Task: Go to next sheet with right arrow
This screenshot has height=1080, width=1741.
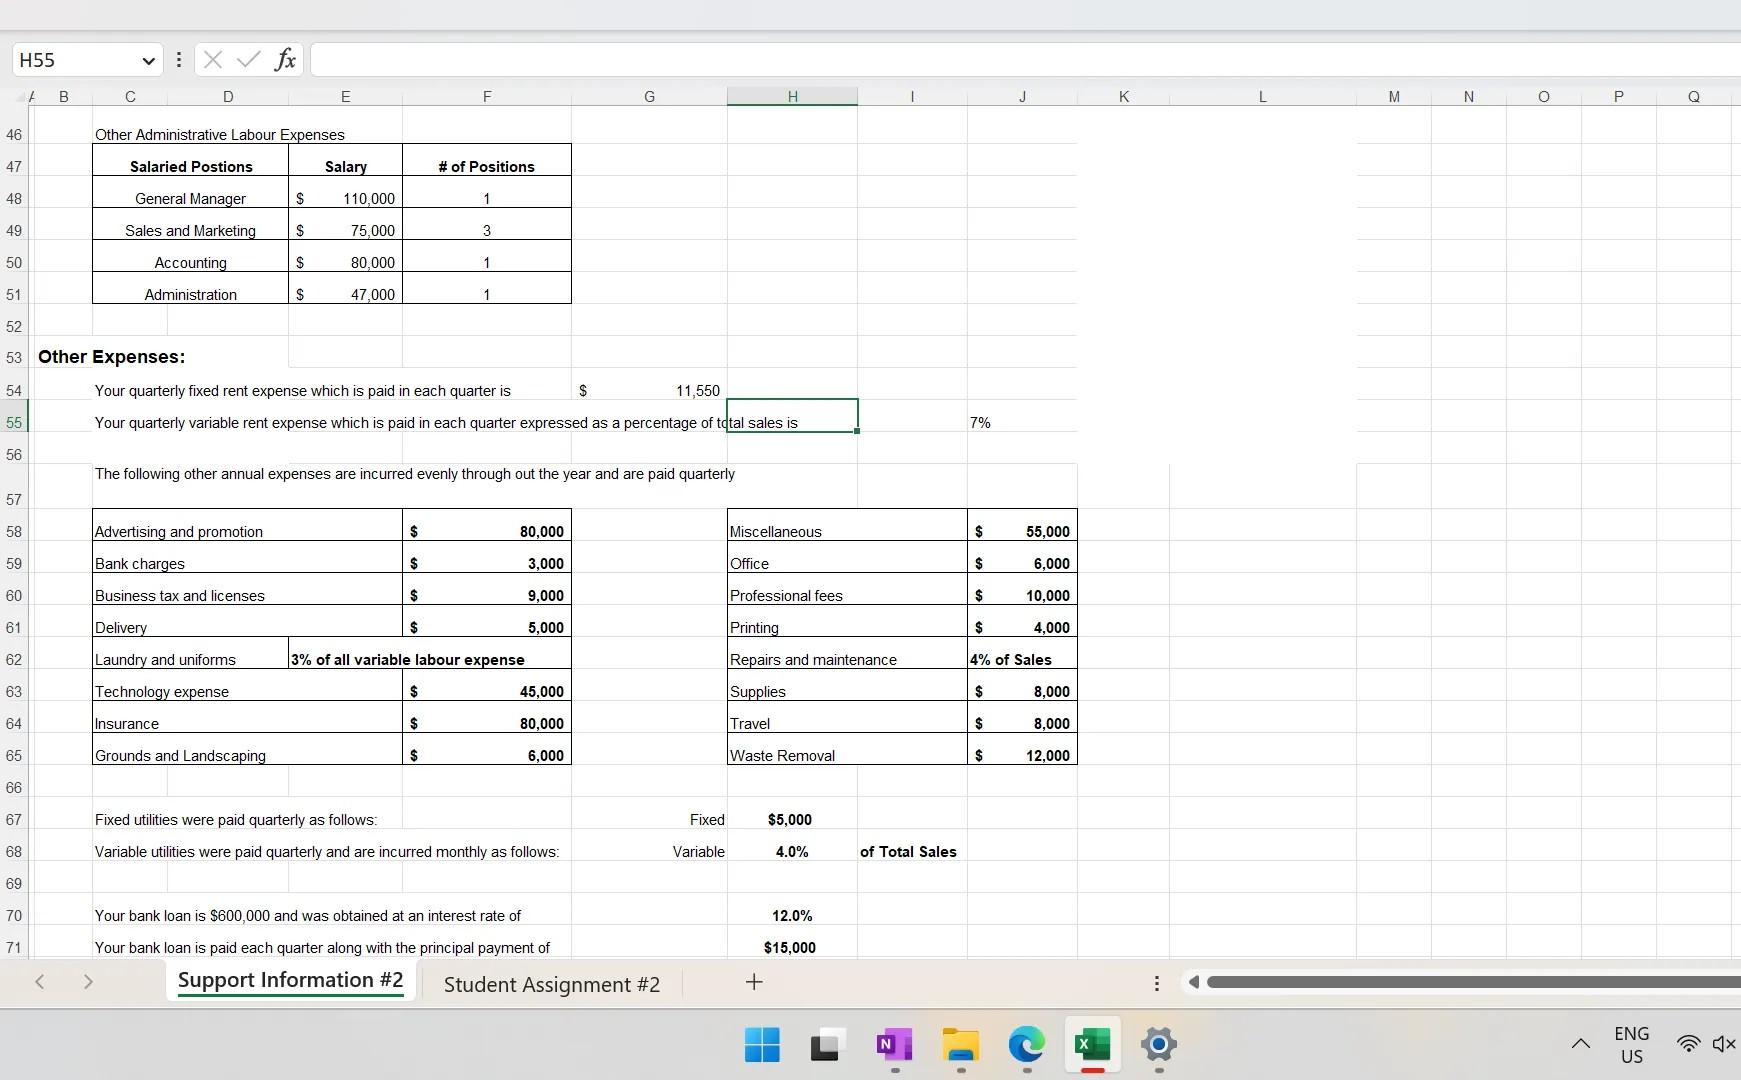Action: point(88,982)
